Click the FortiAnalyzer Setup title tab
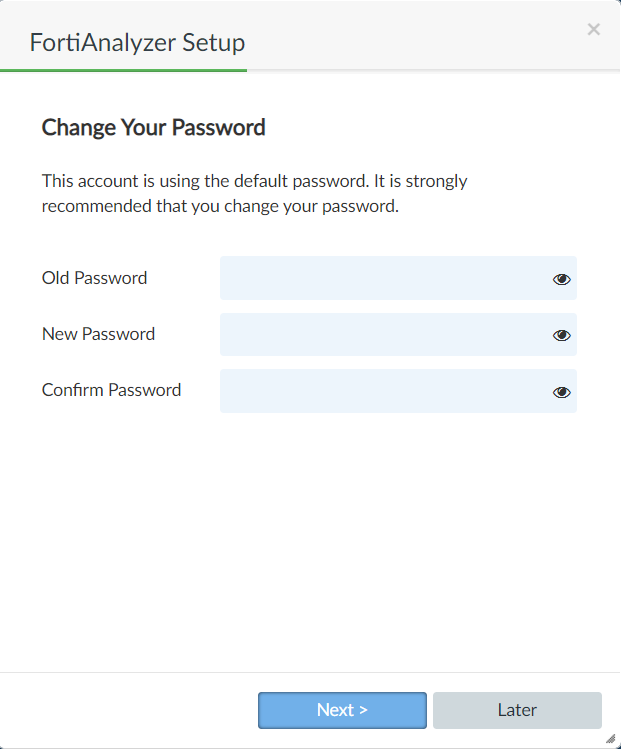The width and height of the screenshot is (621, 749). click(137, 42)
